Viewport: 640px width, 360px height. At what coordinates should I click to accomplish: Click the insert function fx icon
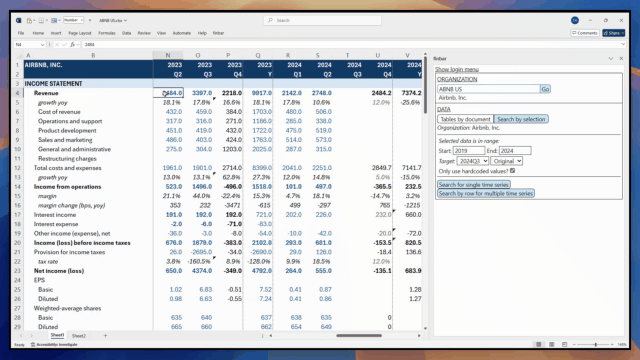point(72,44)
